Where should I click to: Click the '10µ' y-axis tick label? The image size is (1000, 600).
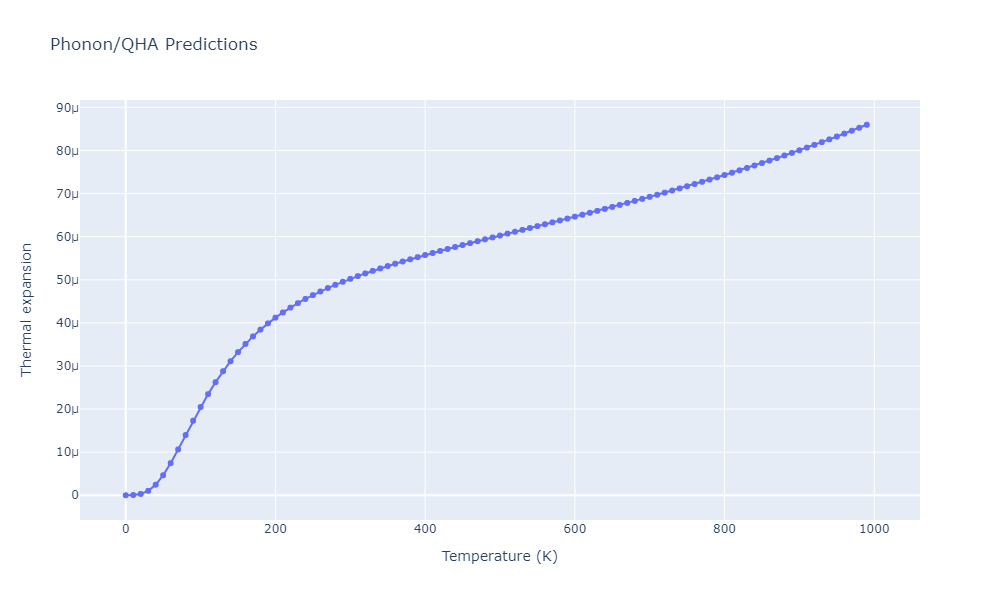click(68, 452)
